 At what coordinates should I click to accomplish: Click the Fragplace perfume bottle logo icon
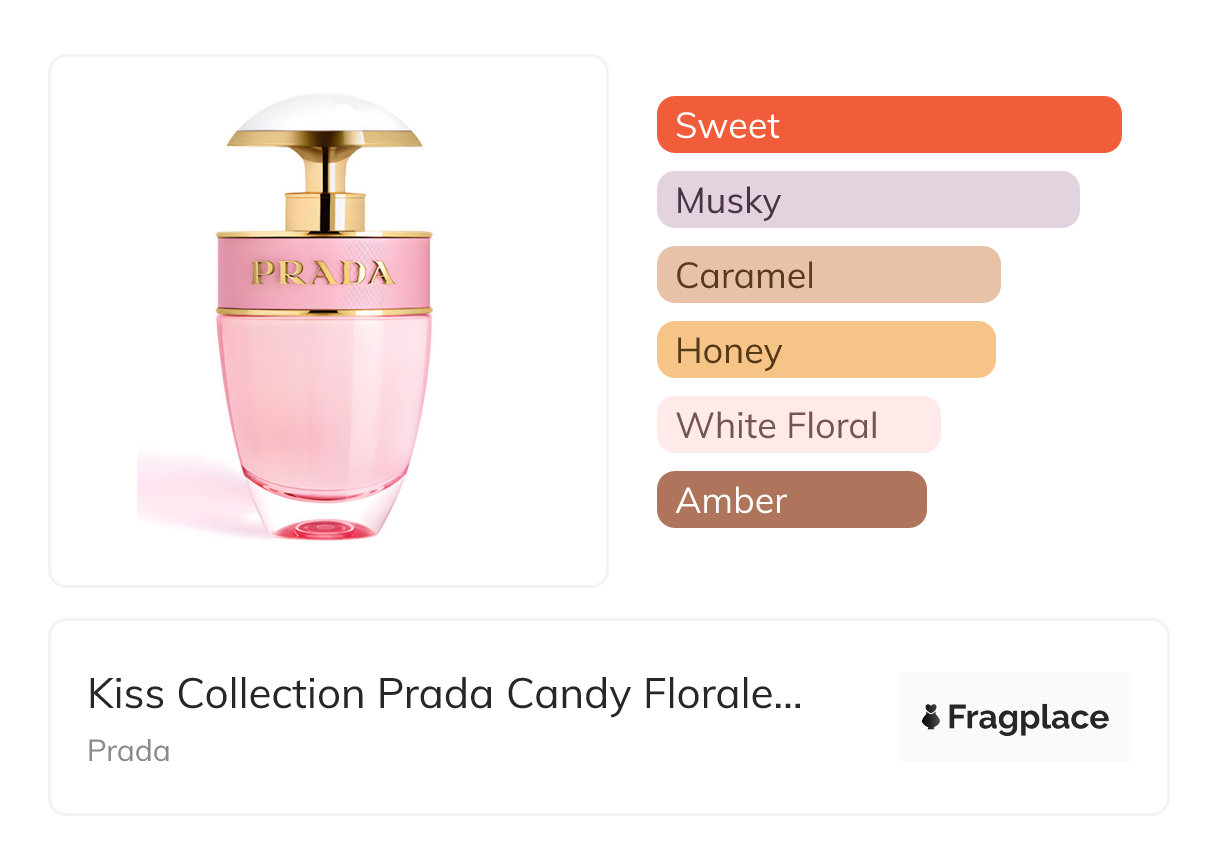tap(931, 717)
